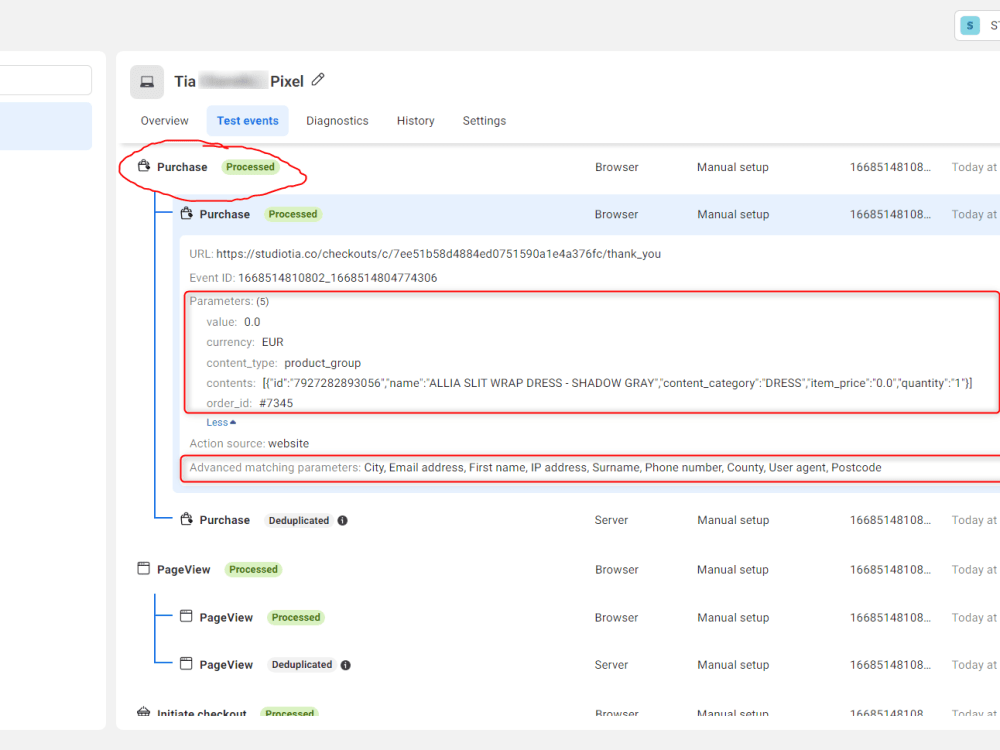Screen dimensions: 1000x750
Task: Click the pencil icon to rename the pixel
Action: [x=318, y=80]
